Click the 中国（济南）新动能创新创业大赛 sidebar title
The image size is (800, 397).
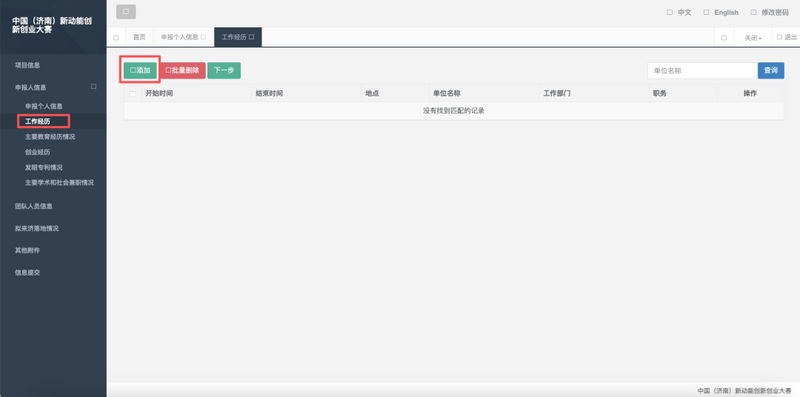click(52, 26)
